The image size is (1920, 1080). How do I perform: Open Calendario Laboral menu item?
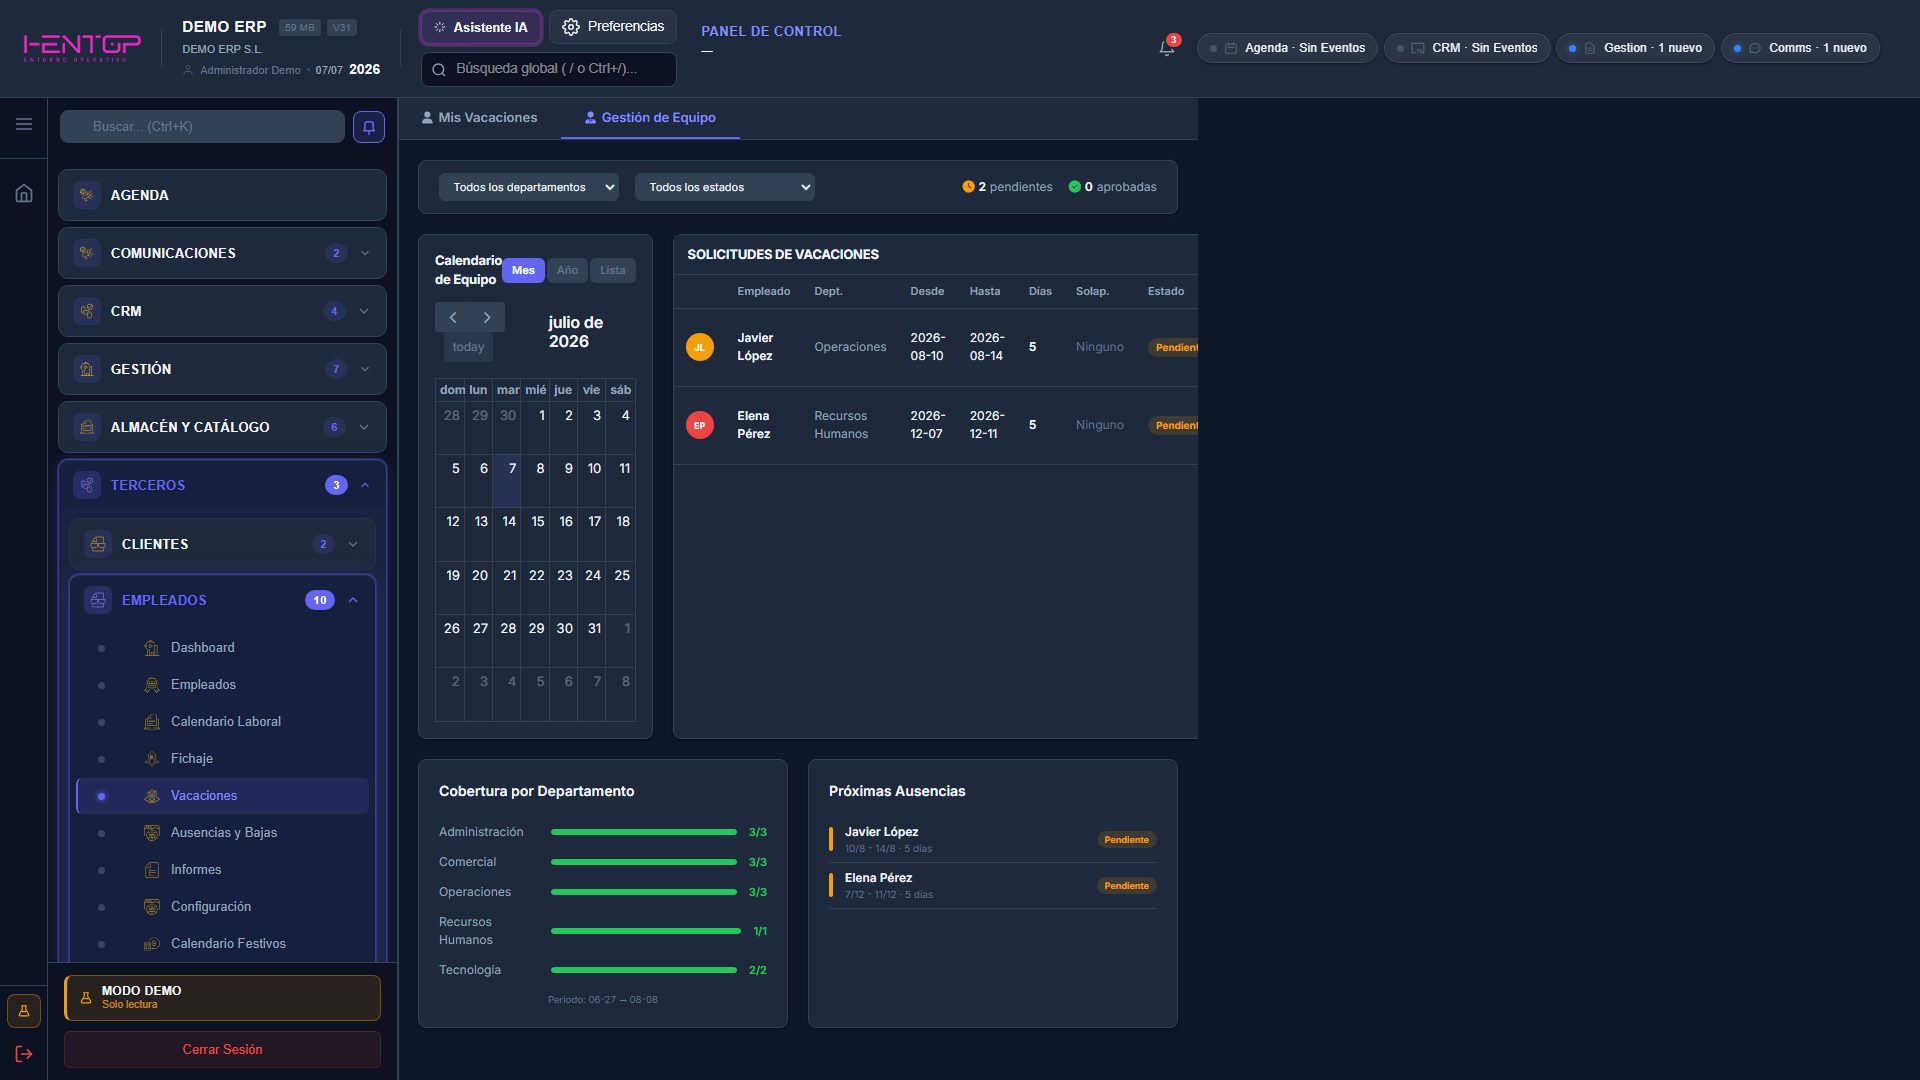[x=223, y=722]
